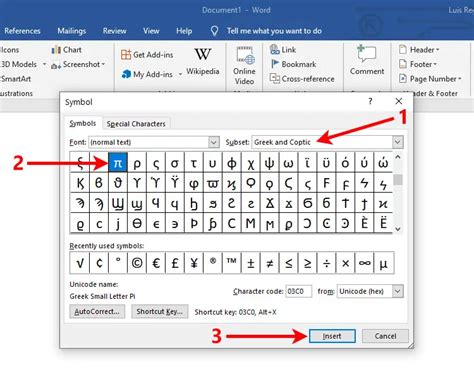Open the References ribbon tab
This screenshot has height=379, width=474.
click(x=22, y=31)
